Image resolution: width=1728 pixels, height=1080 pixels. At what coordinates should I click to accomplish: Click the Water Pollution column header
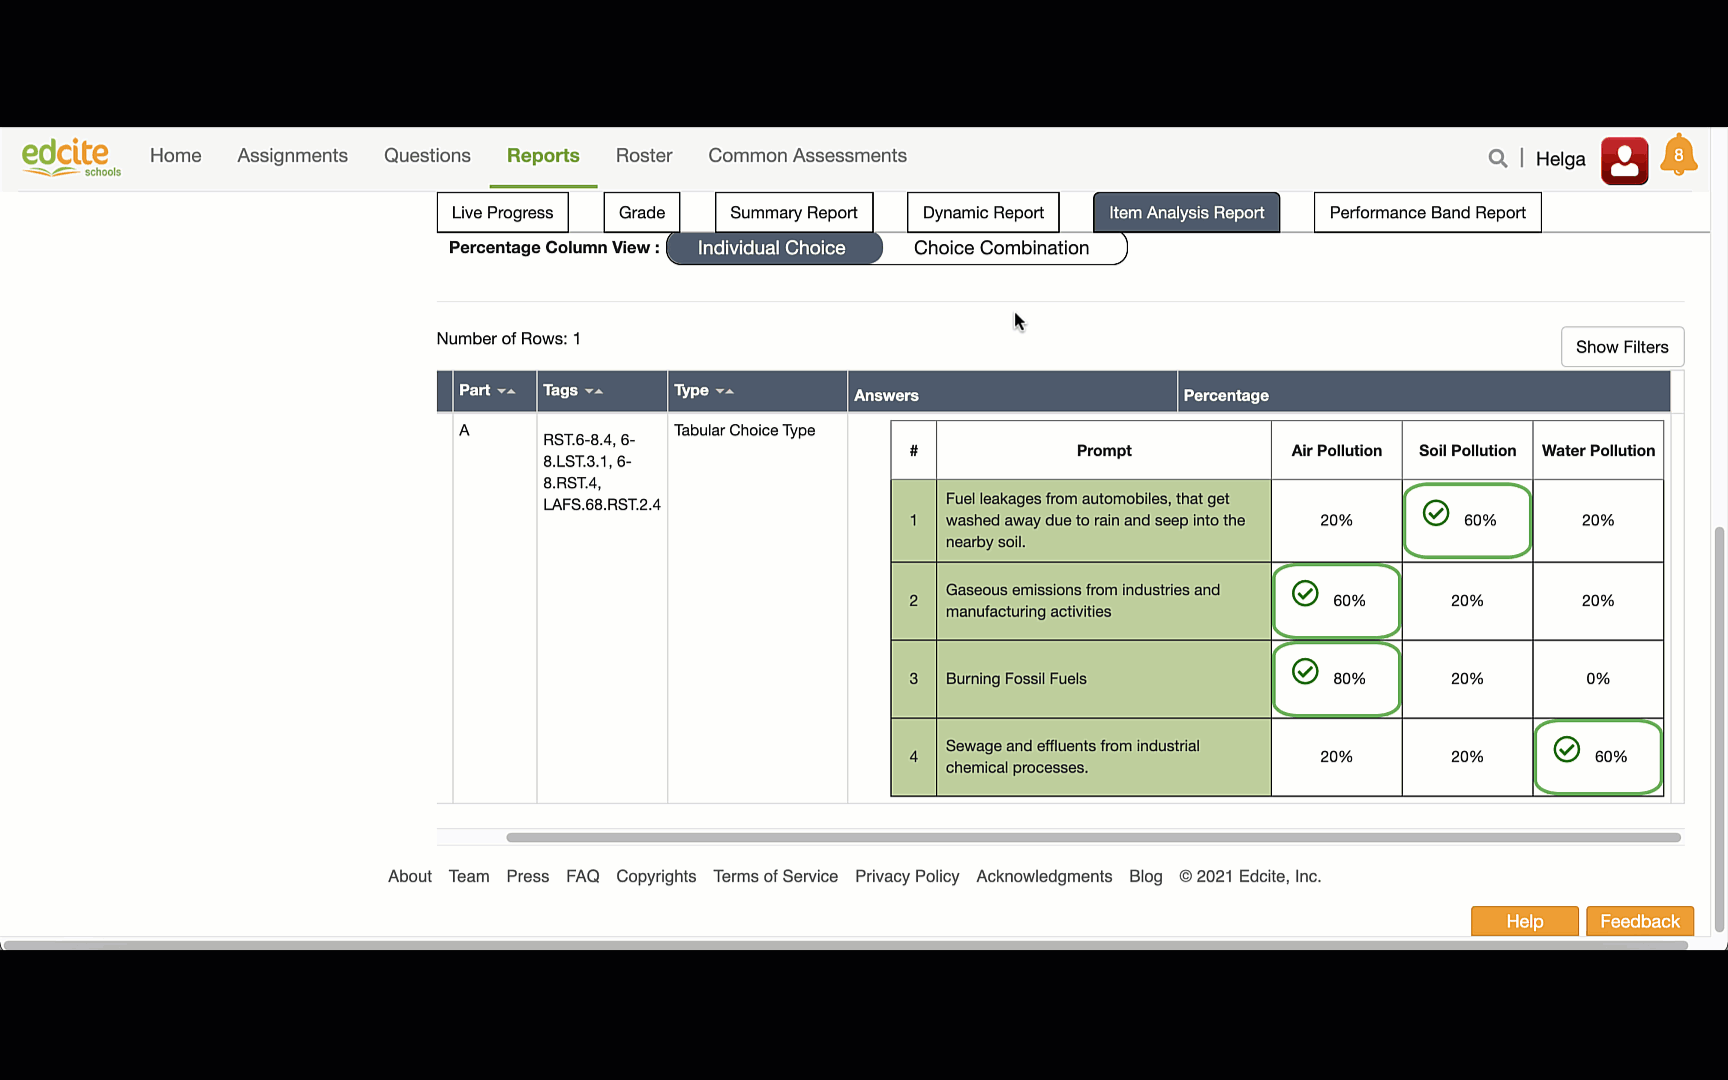pos(1598,451)
